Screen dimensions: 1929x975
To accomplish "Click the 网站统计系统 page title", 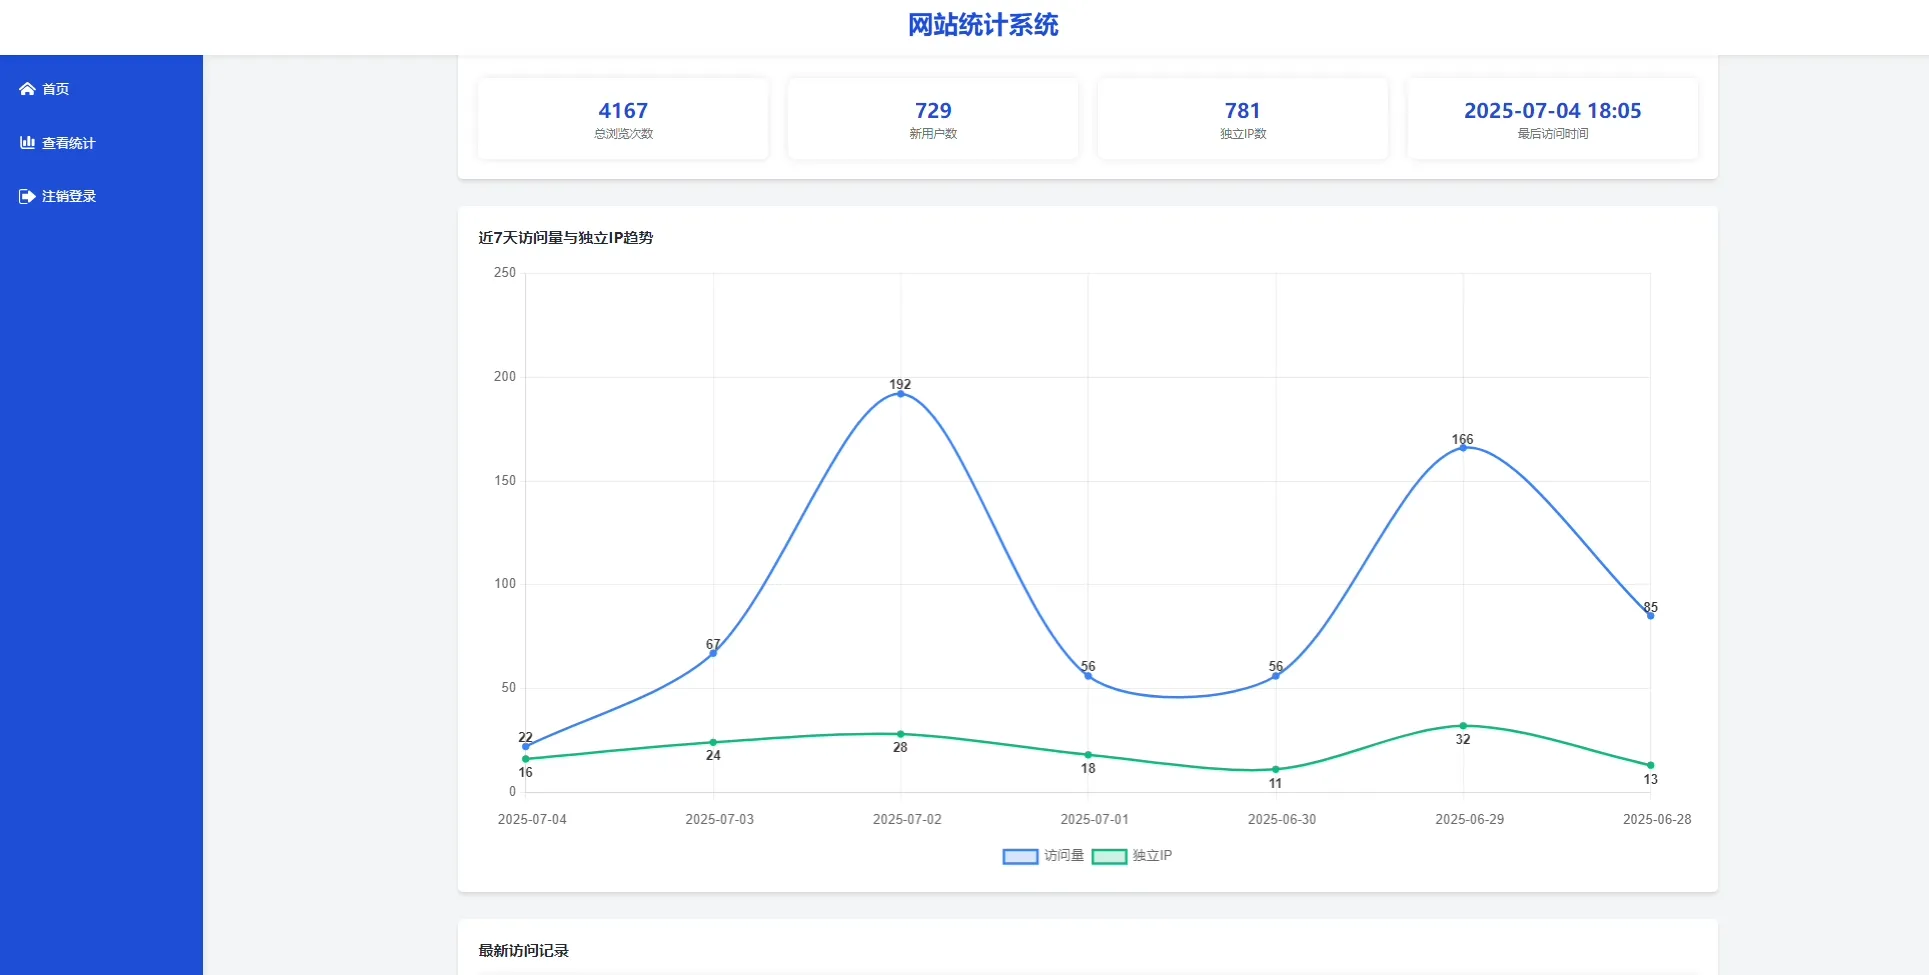I will [x=982, y=25].
